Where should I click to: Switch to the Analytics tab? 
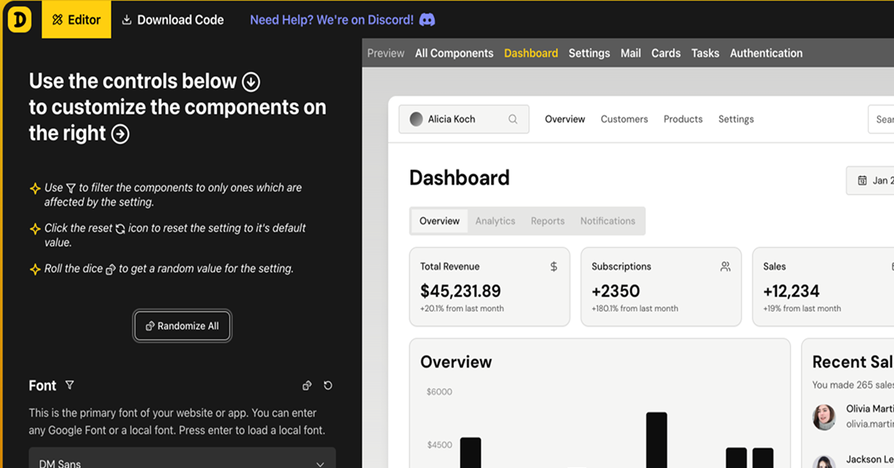pyautogui.click(x=495, y=221)
